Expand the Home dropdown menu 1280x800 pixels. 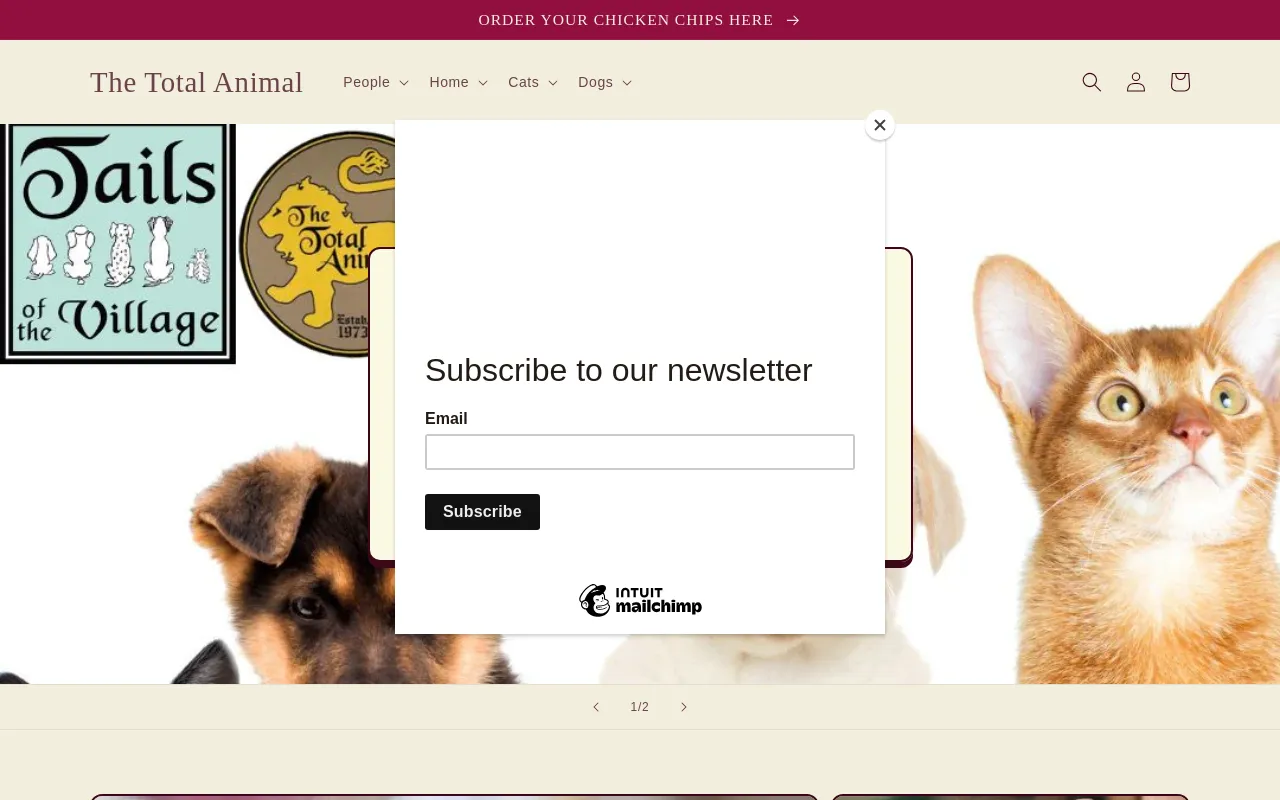click(459, 82)
